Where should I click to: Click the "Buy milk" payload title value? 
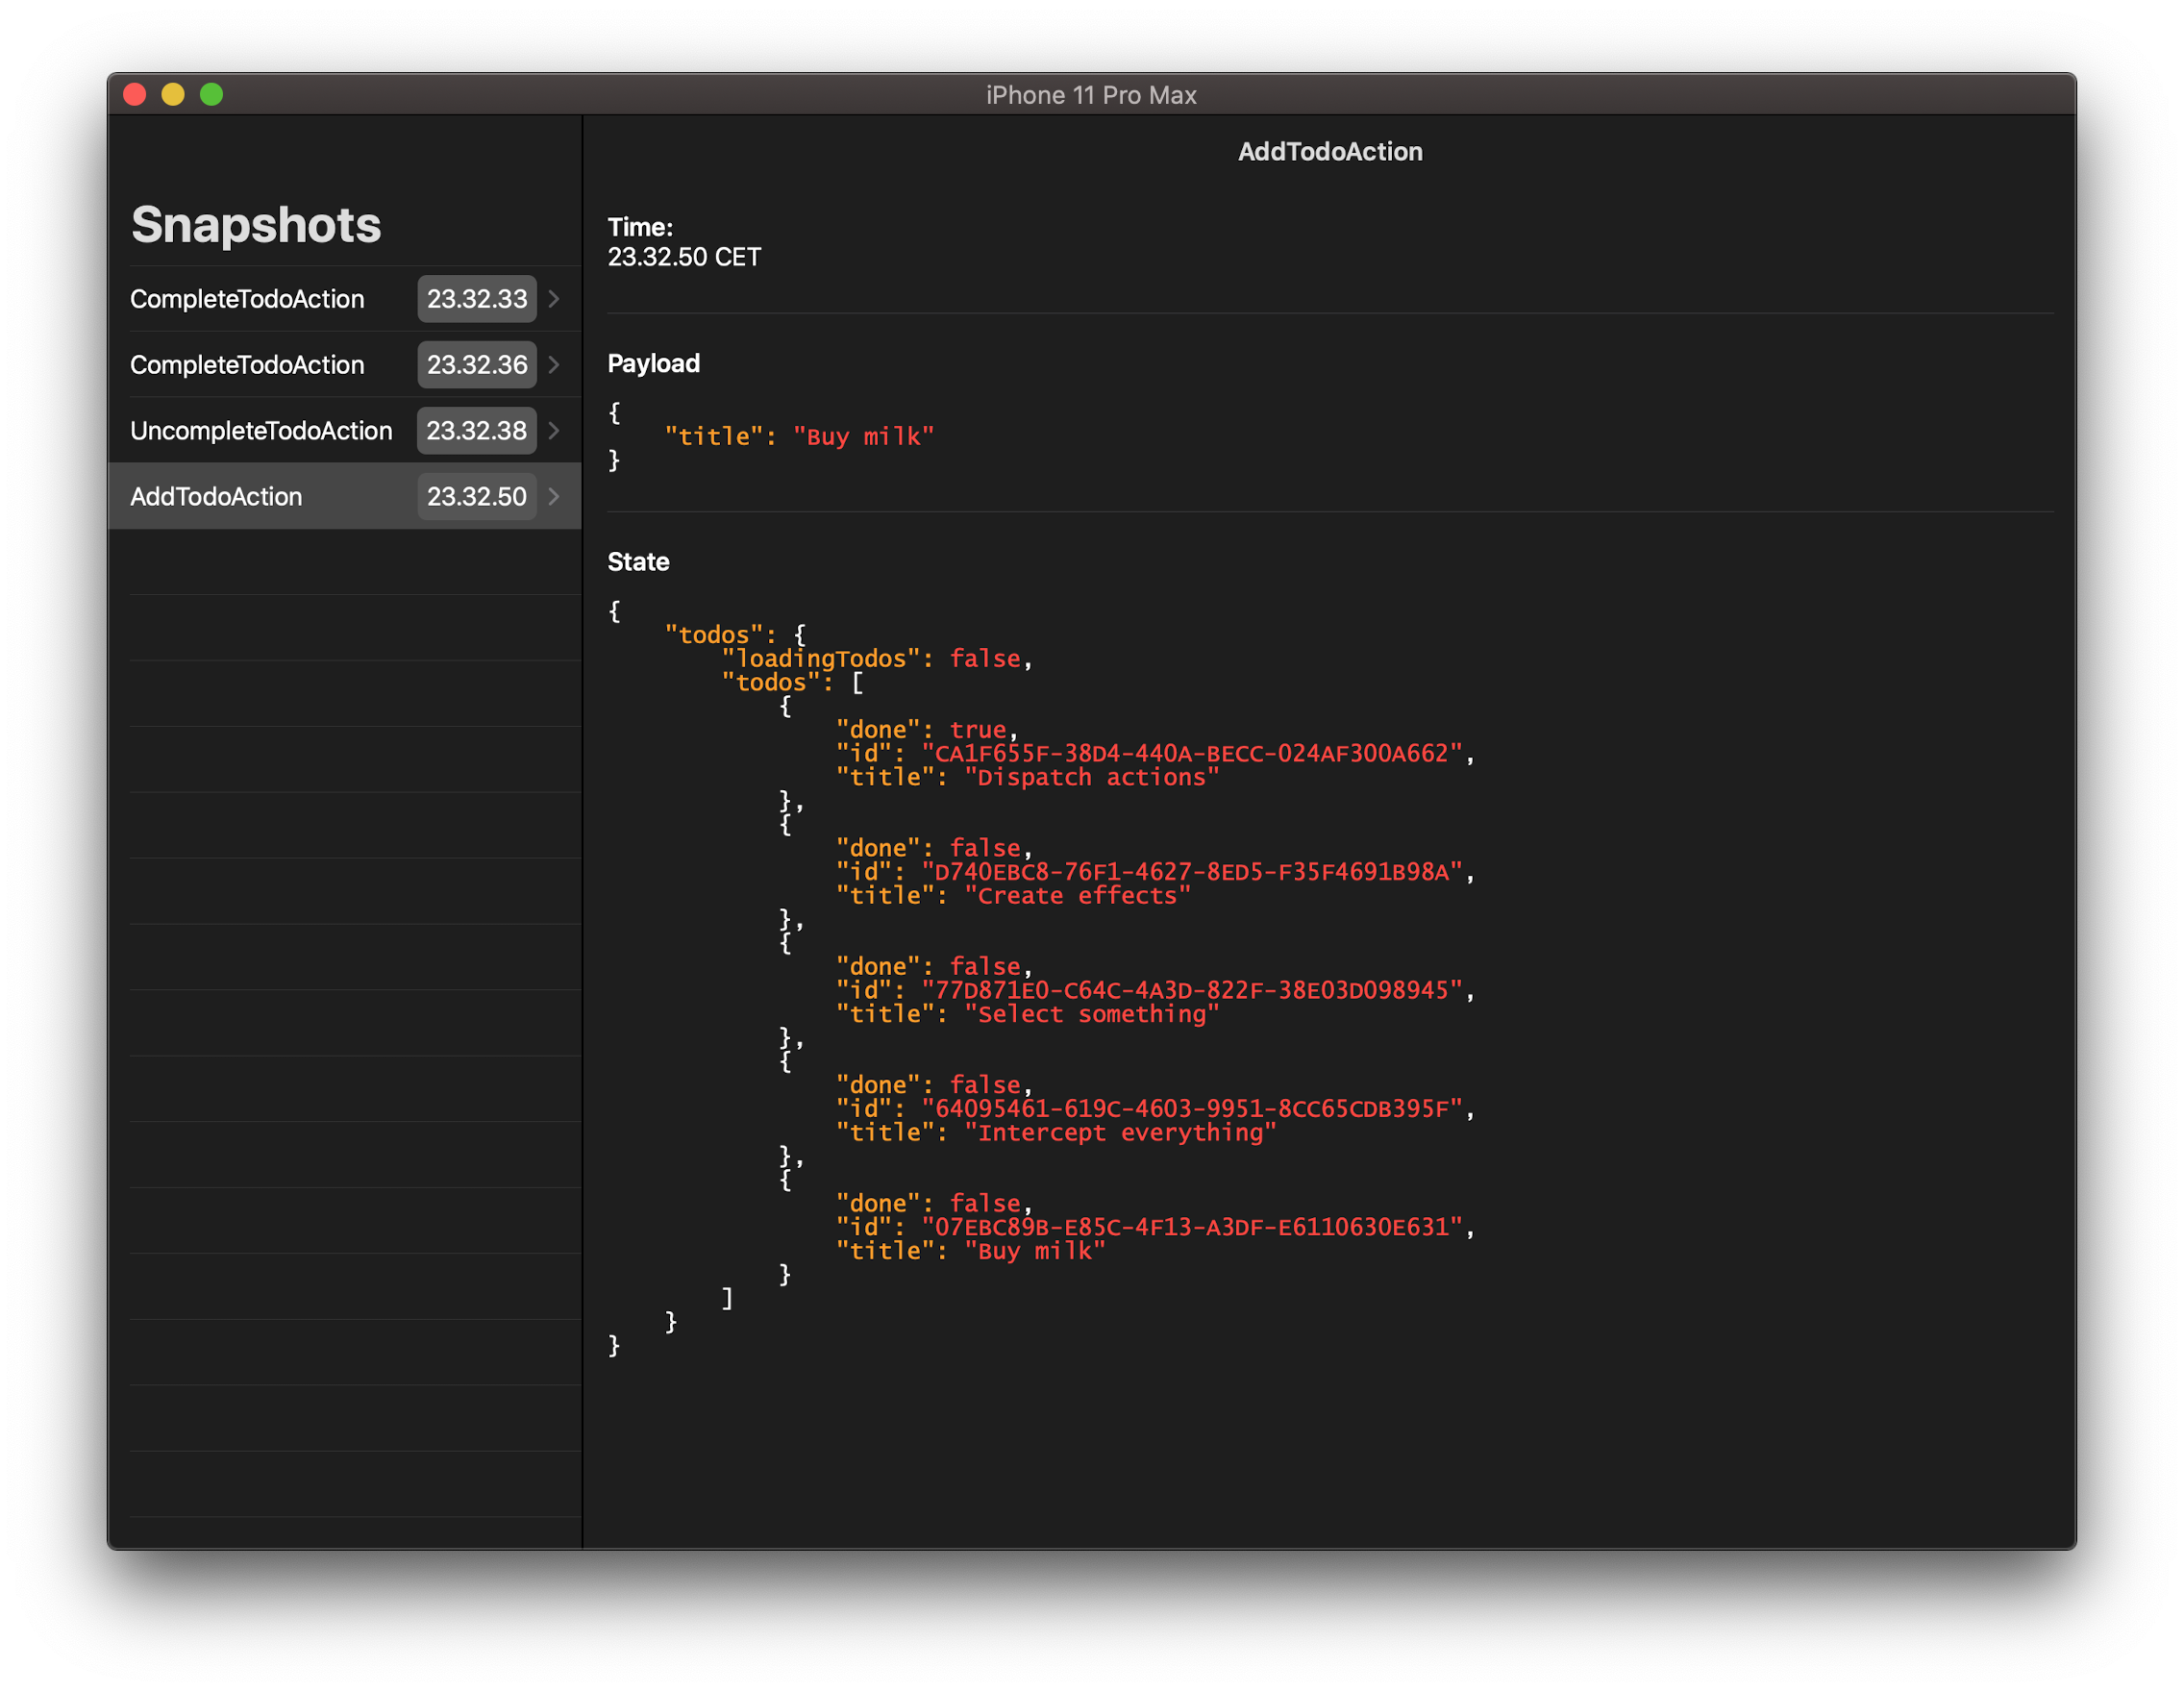[x=863, y=437]
